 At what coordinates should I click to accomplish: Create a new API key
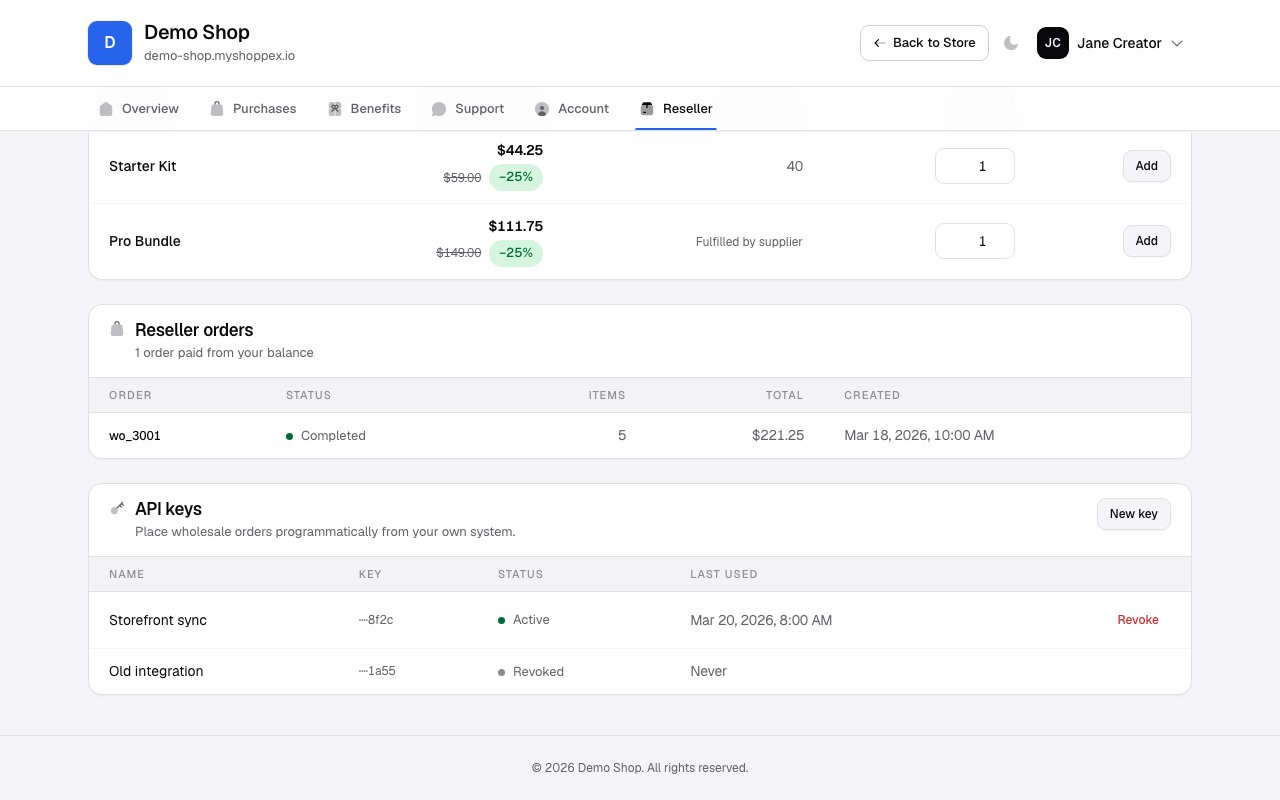pos(1134,514)
